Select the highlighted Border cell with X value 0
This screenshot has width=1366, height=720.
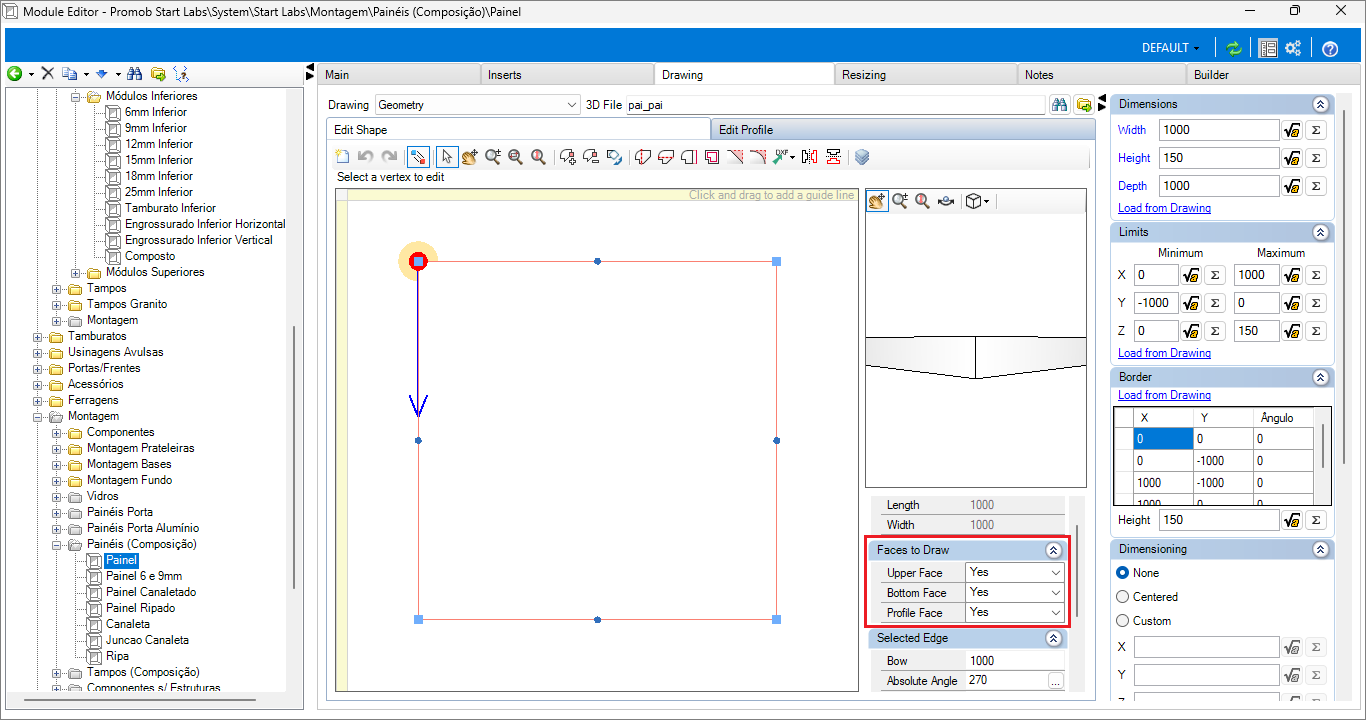pos(1163,439)
